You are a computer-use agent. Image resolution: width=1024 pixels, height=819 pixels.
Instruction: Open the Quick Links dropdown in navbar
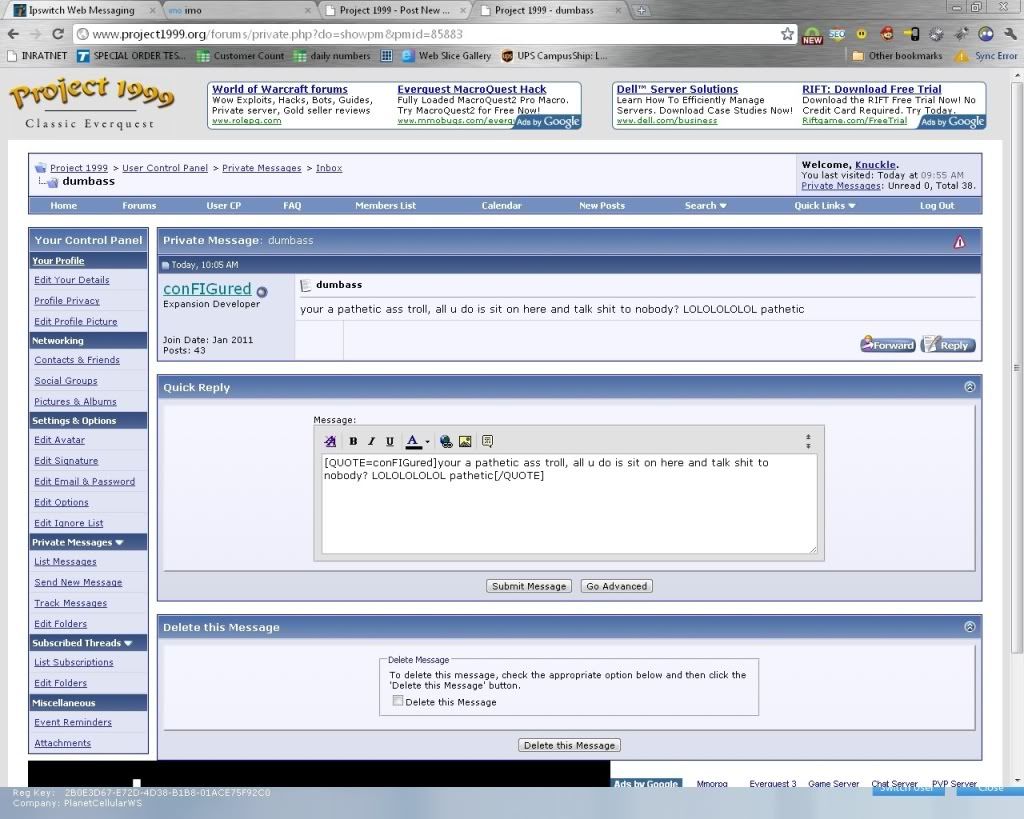click(825, 206)
